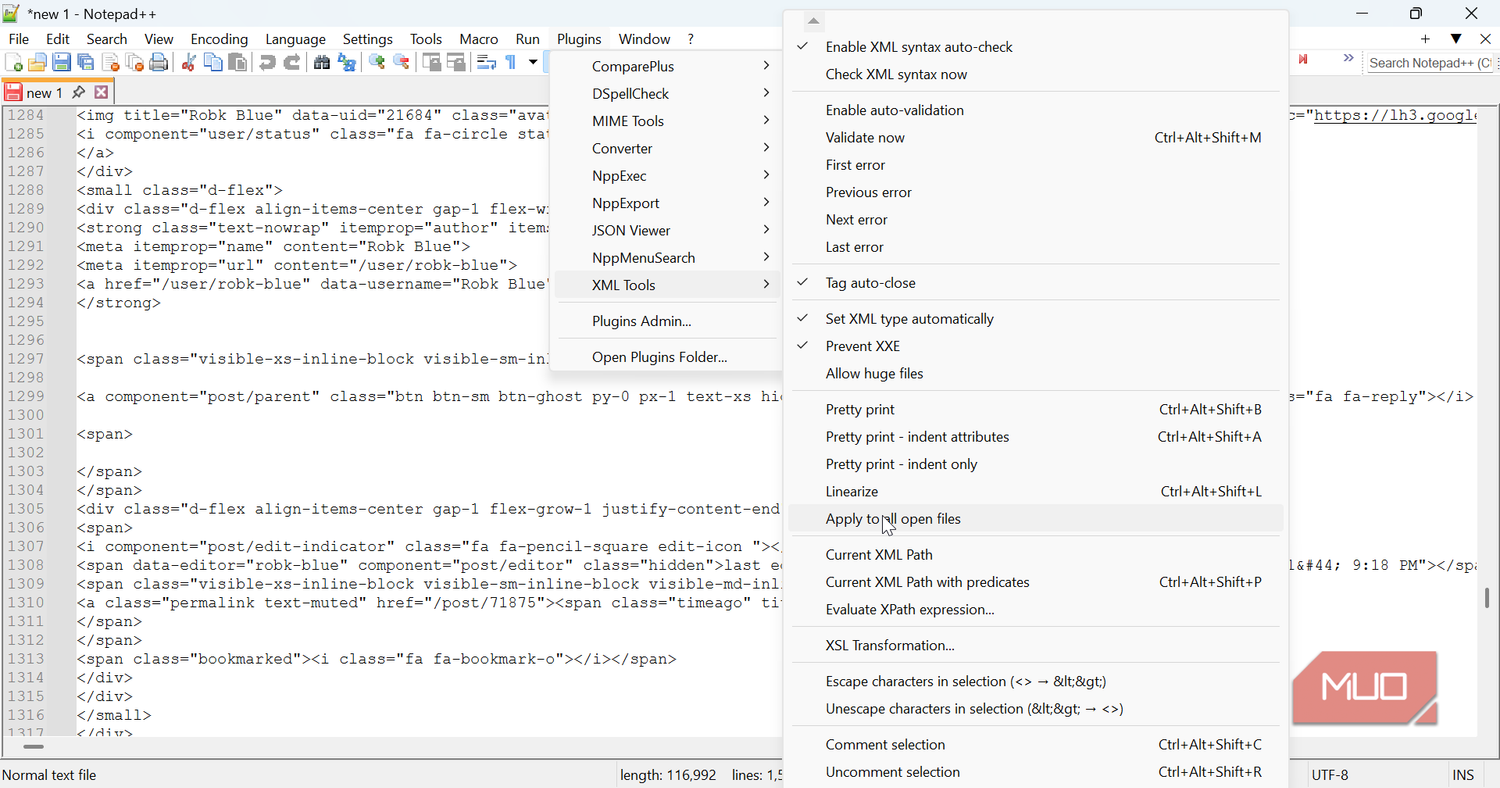This screenshot has width=1500, height=788.
Task: Open the Window menu
Action: pos(644,39)
